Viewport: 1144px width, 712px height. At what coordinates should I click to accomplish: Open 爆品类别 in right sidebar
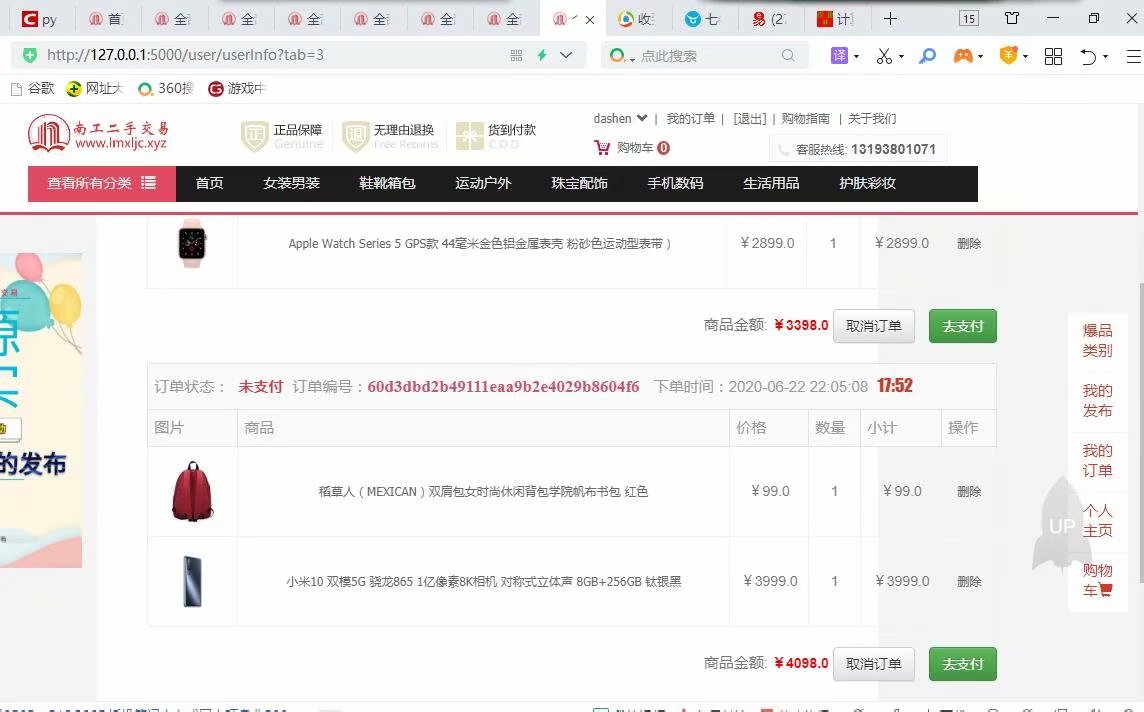click(1097, 341)
